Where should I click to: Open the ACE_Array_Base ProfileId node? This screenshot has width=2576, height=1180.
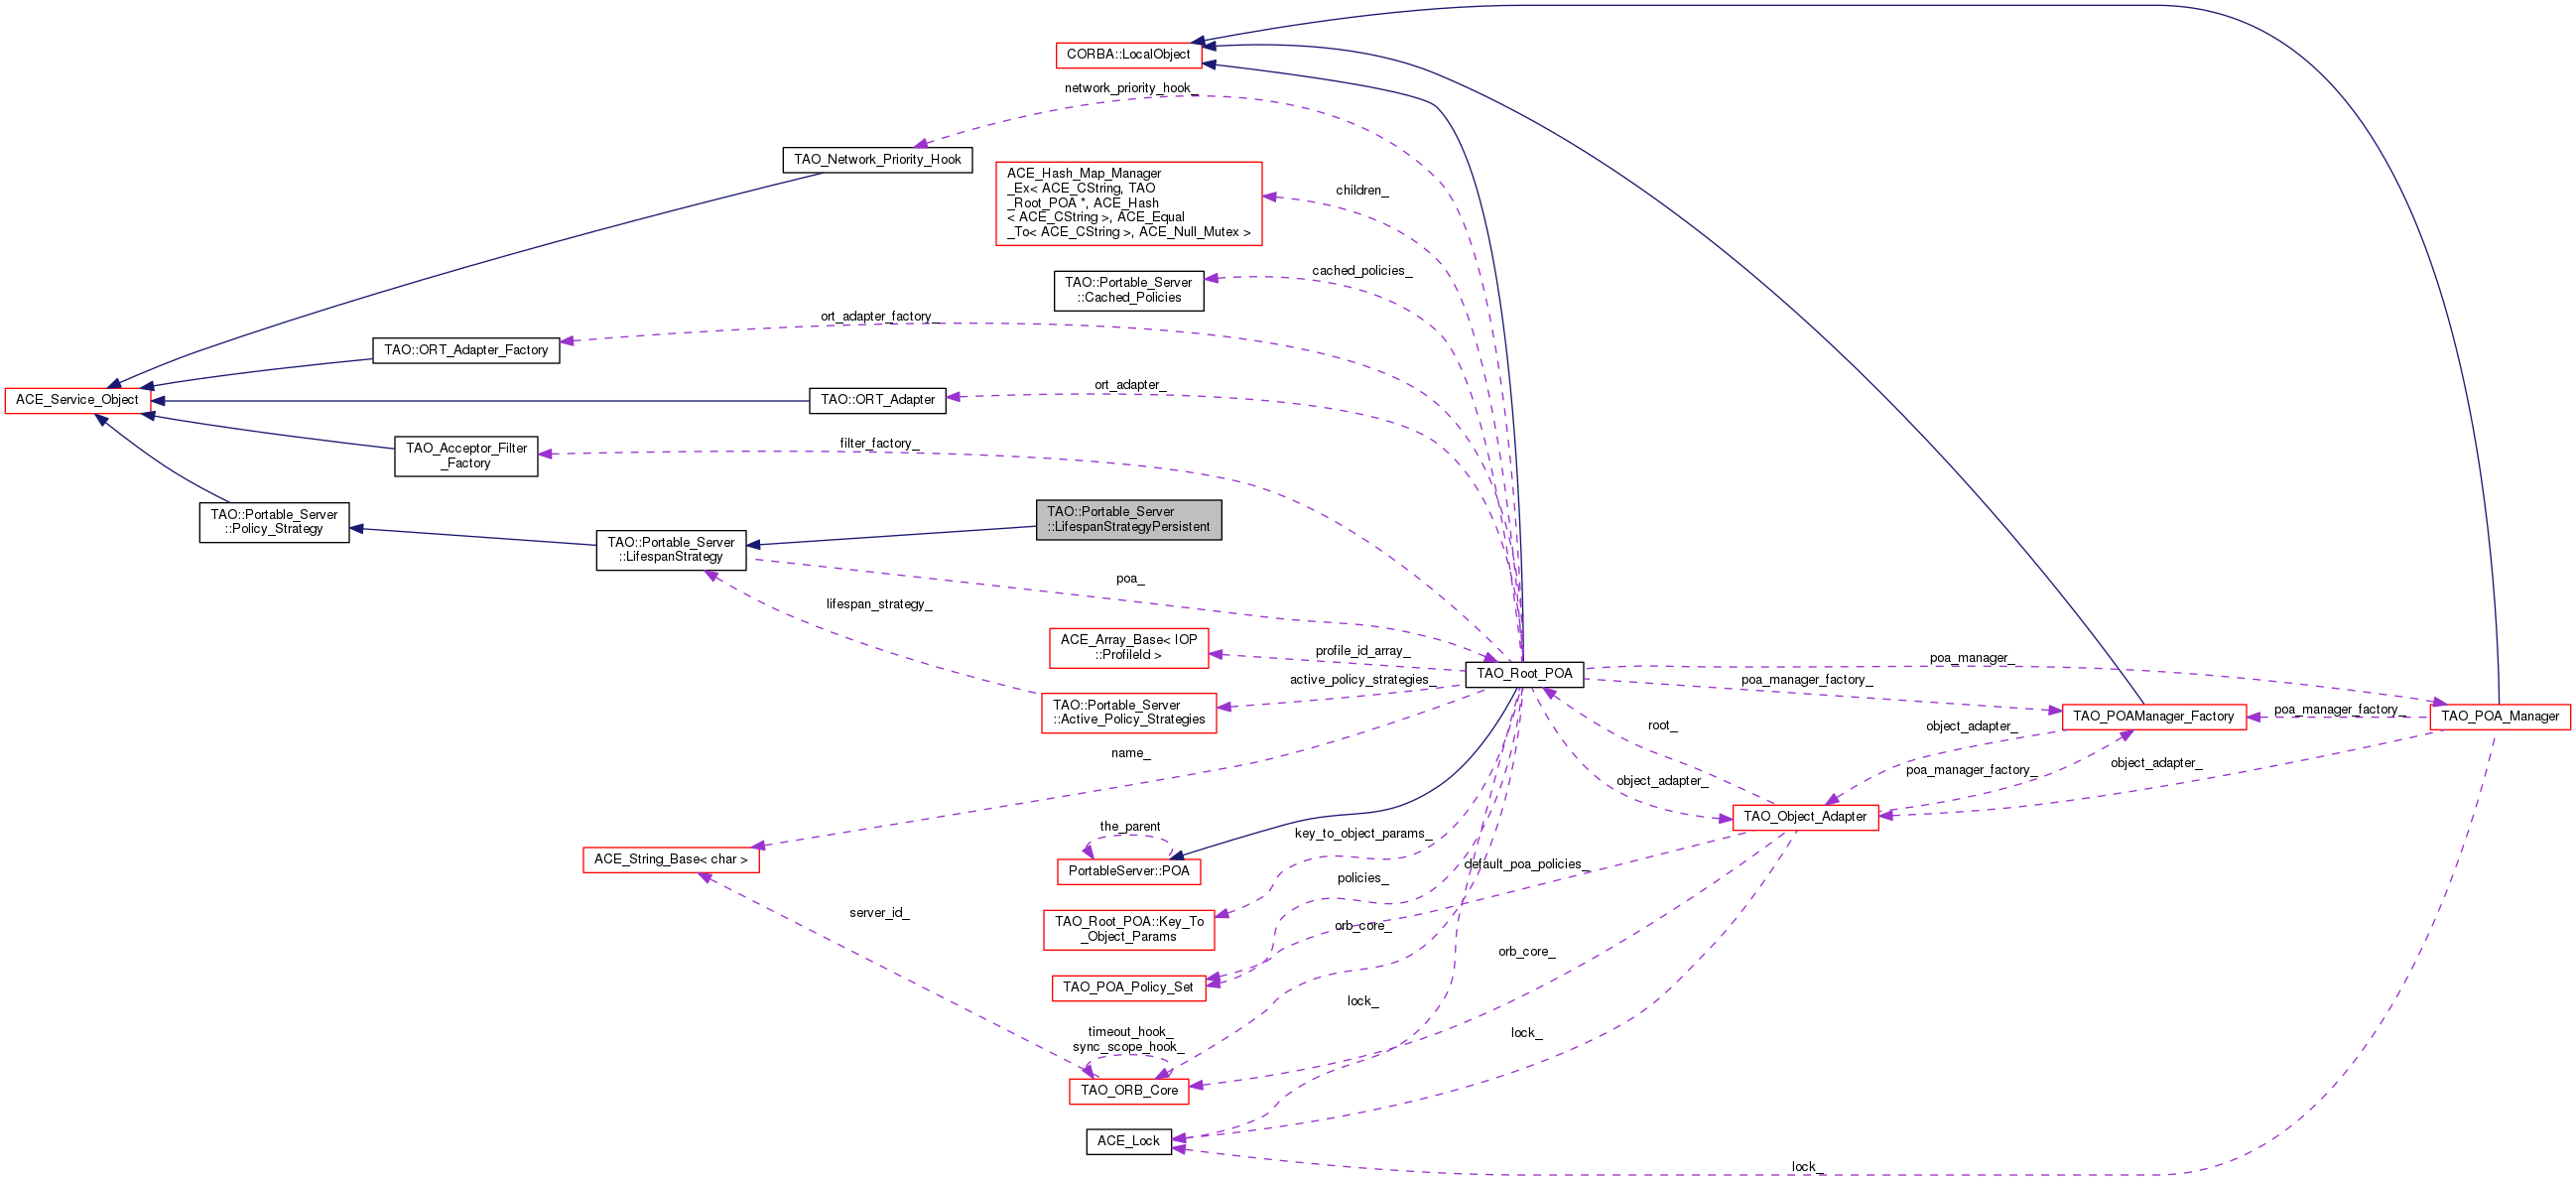click(x=1128, y=648)
